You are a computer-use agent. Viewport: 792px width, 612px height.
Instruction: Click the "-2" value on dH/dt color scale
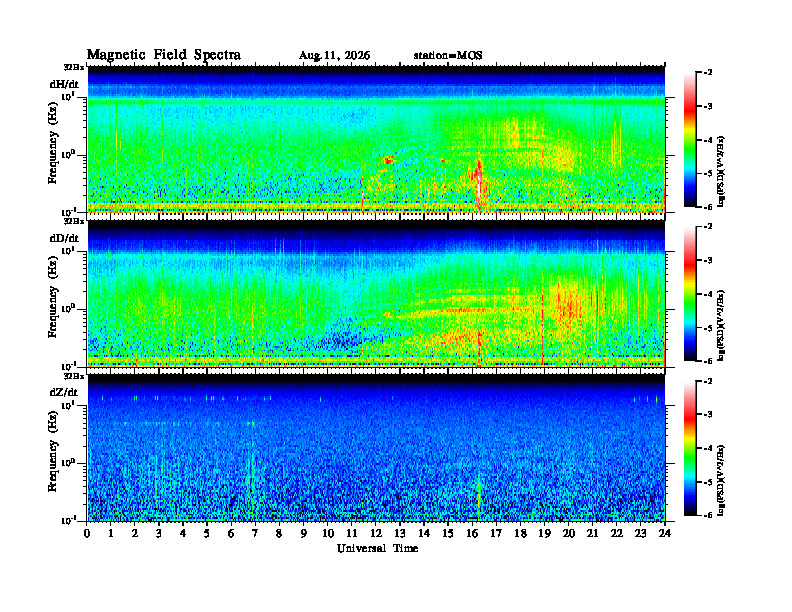[708, 73]
